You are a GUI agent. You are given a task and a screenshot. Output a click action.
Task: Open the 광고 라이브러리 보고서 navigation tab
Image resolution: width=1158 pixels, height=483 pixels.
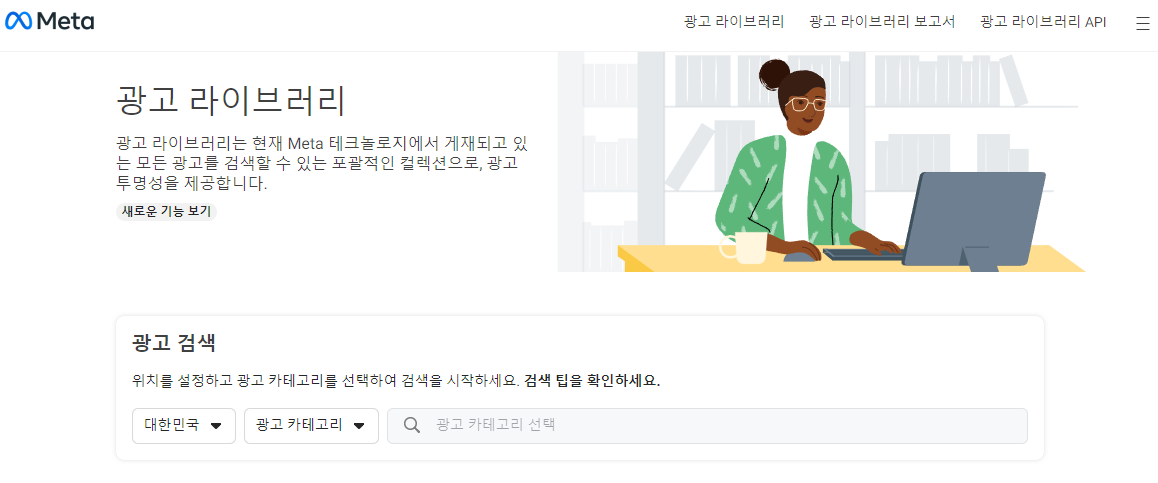(882, 22)
